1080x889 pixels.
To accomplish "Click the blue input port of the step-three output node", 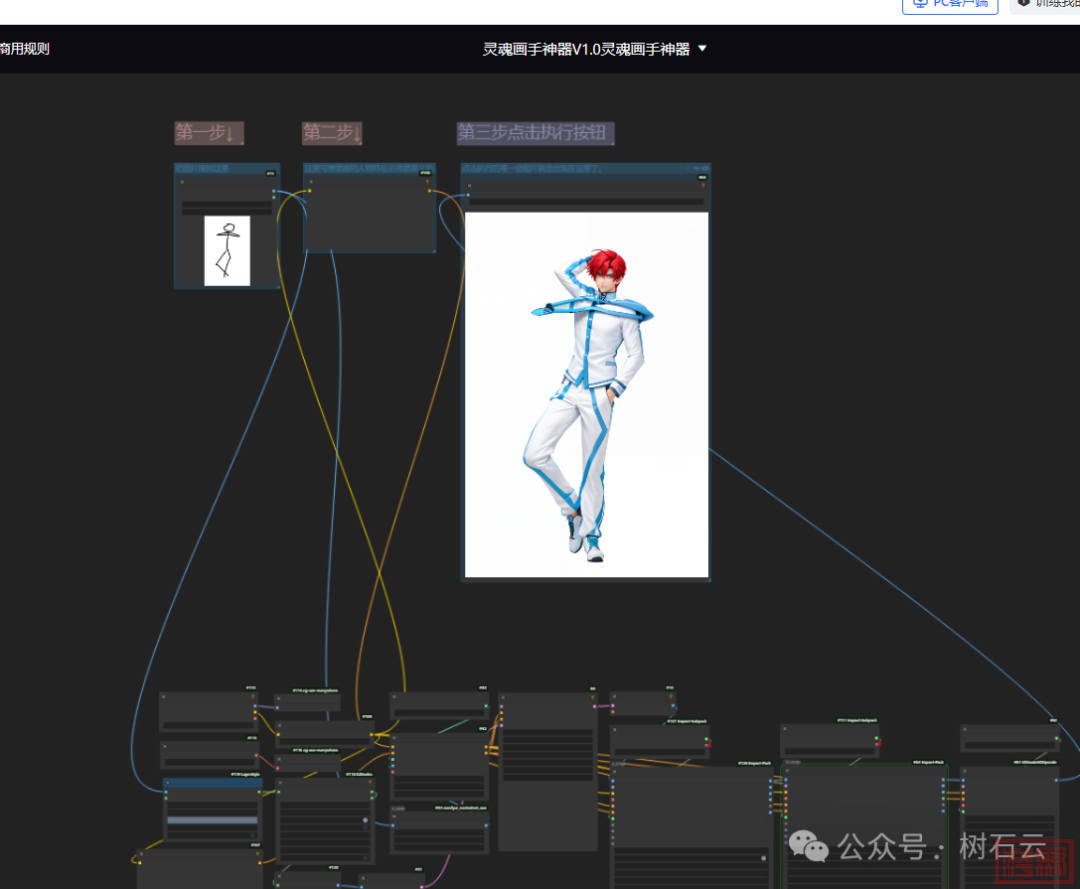I will 468,195.
